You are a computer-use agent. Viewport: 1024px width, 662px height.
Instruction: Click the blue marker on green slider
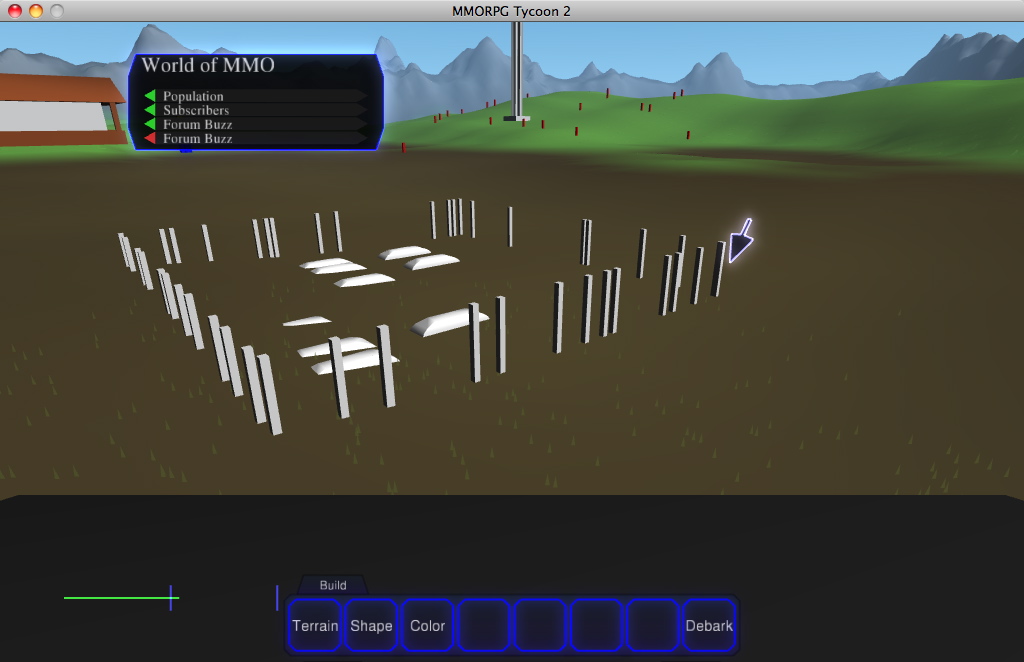tap(171, 597)
